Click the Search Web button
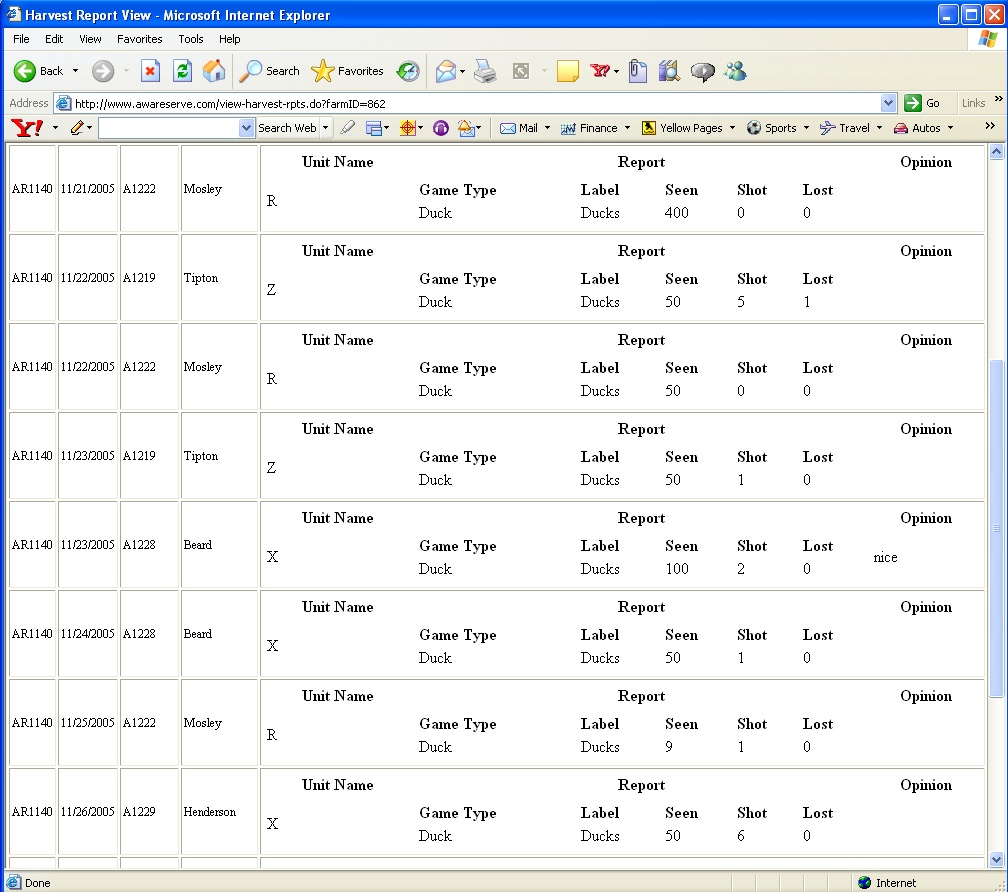1008x892 pixels. (x=287, y=128)
